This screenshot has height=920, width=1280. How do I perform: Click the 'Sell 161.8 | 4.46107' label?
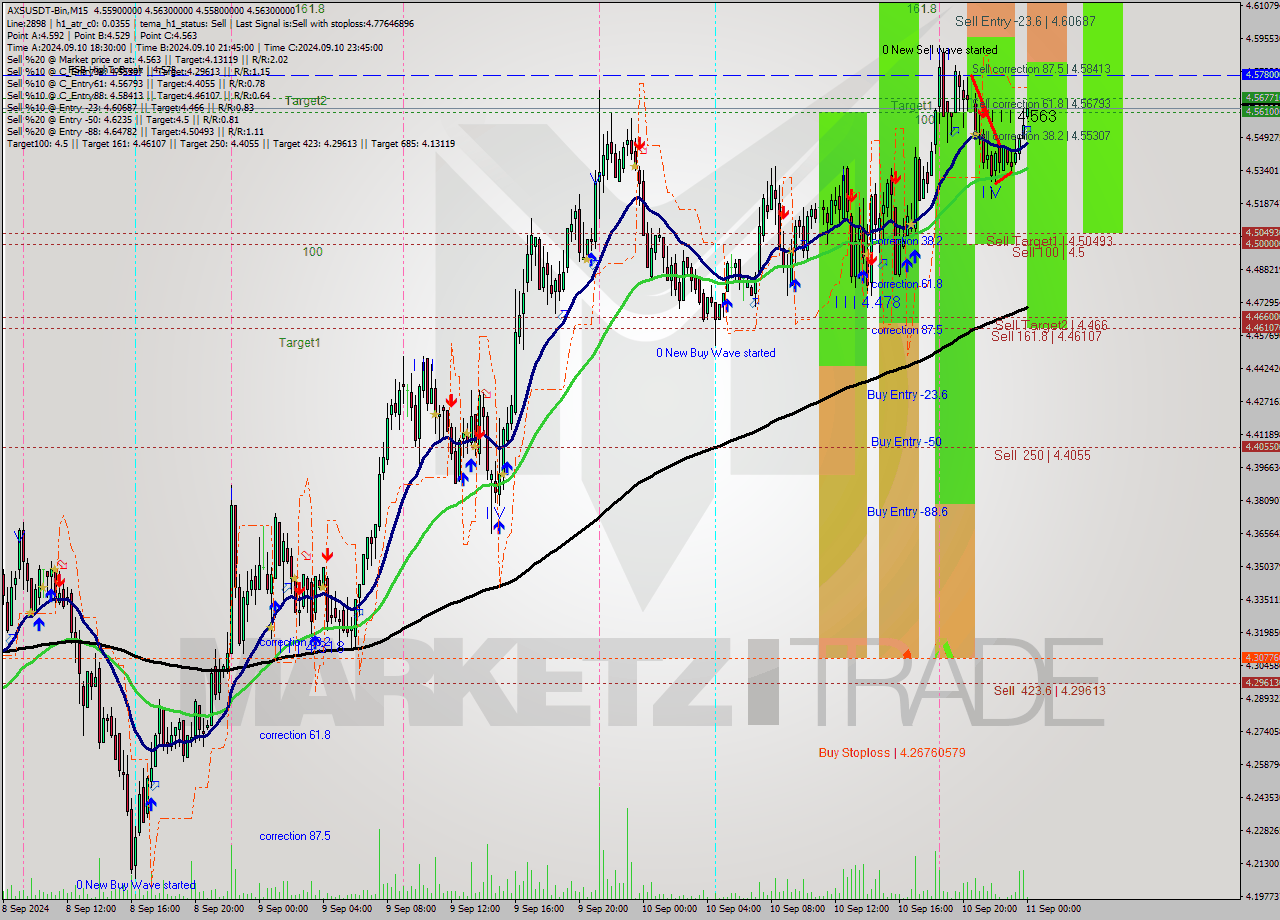click(x=1046, y=336)
